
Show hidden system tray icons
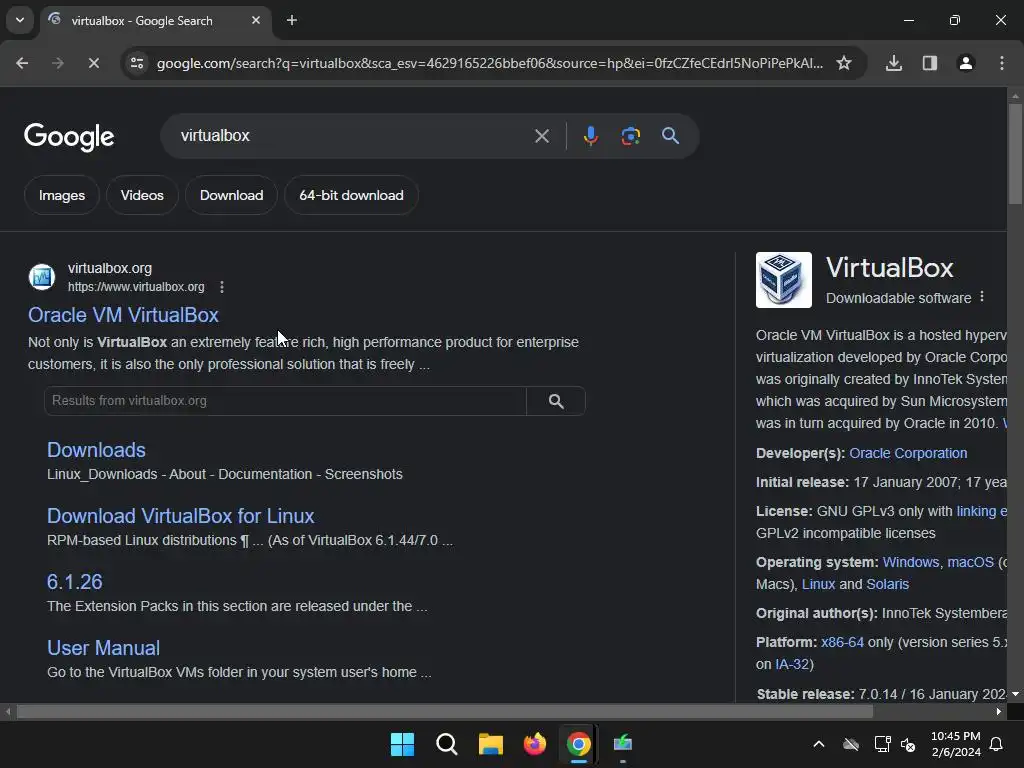[x=819, y=744]
